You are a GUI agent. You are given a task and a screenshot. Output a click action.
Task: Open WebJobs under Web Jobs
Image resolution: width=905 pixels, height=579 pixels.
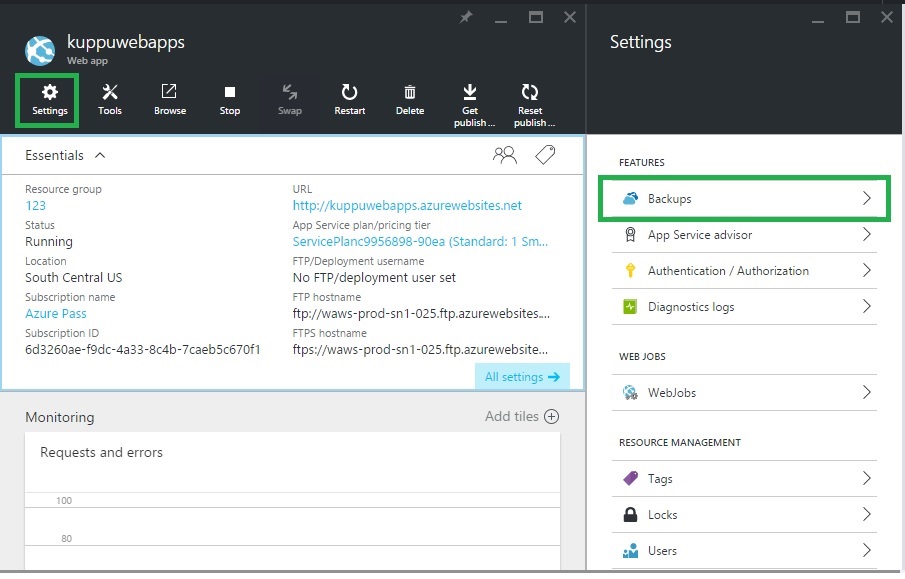(743, 393)
